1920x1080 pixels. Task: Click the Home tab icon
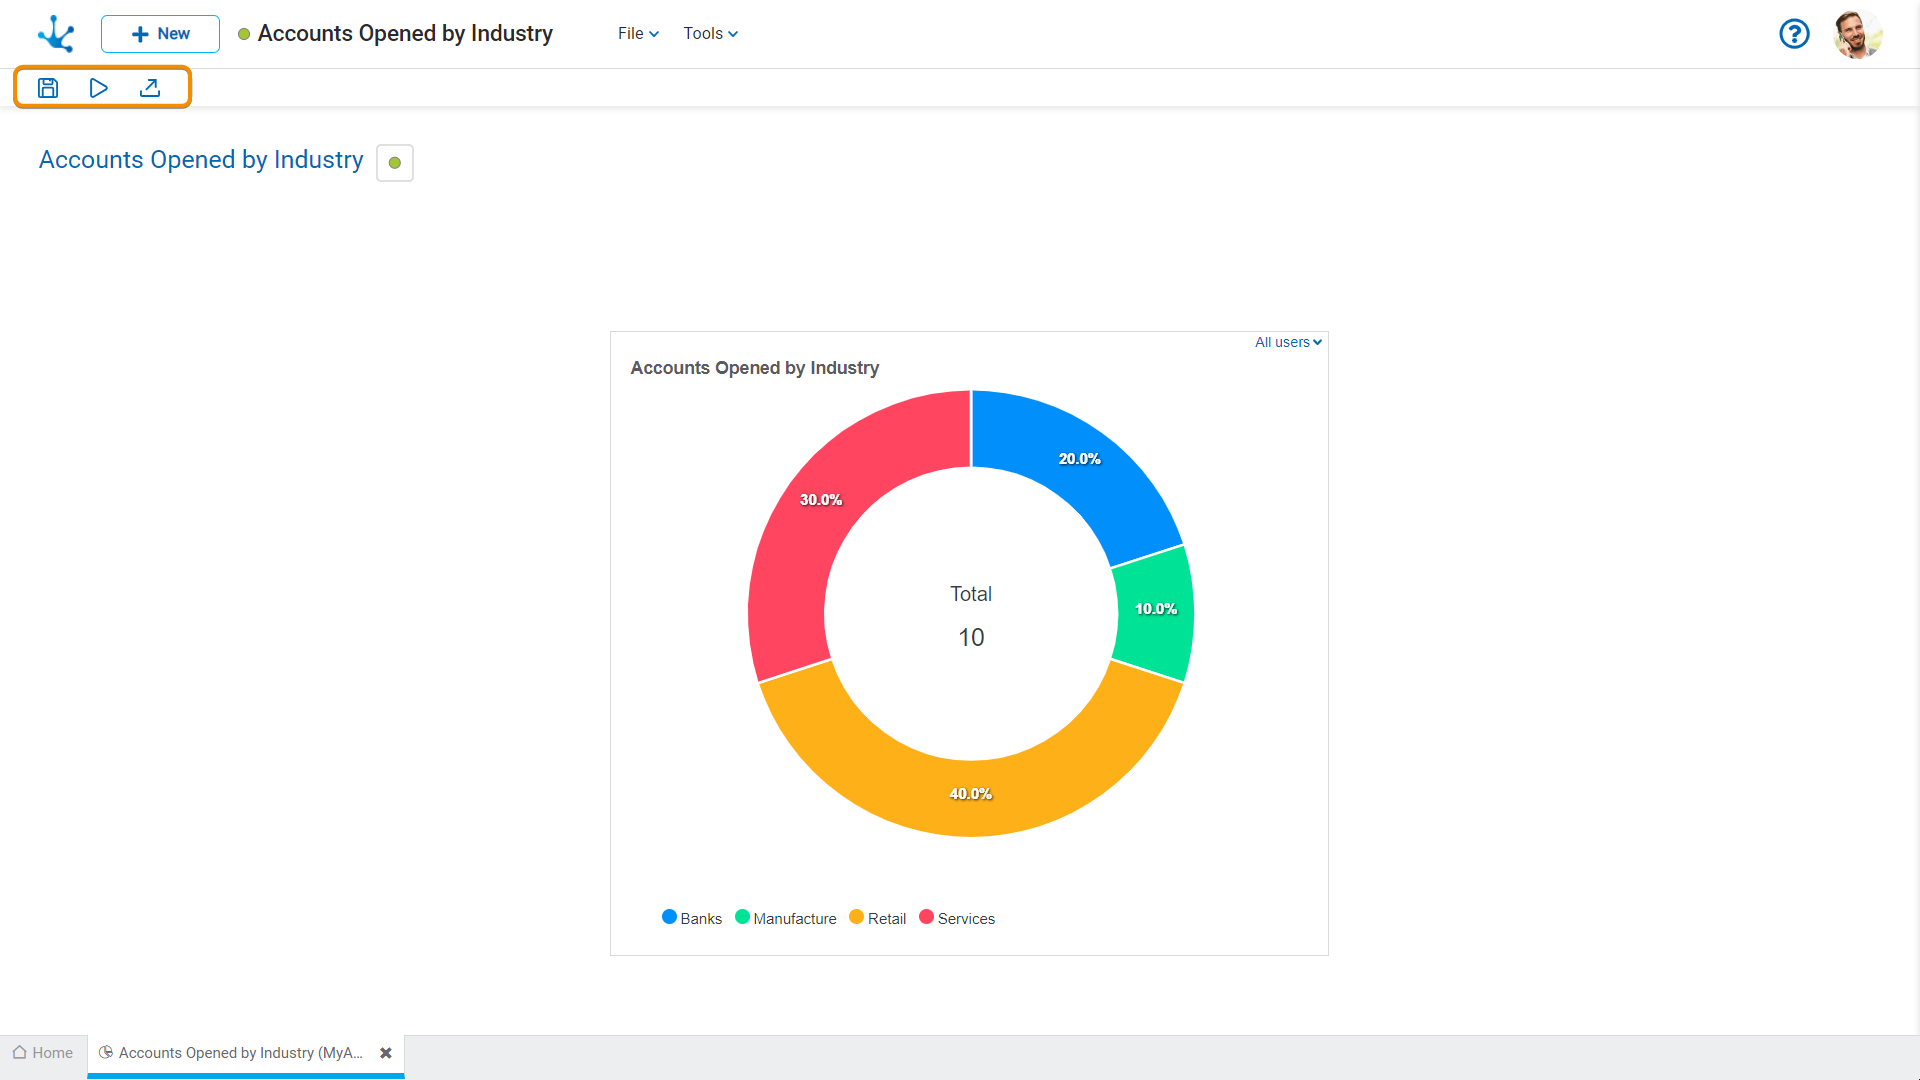(x=19, y=1052)
